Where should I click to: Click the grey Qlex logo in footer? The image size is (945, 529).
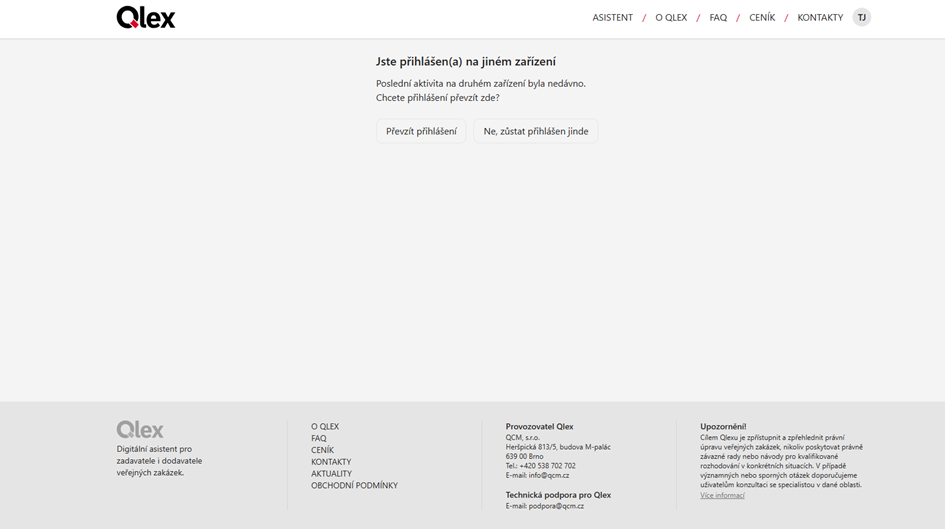point(140,429)
